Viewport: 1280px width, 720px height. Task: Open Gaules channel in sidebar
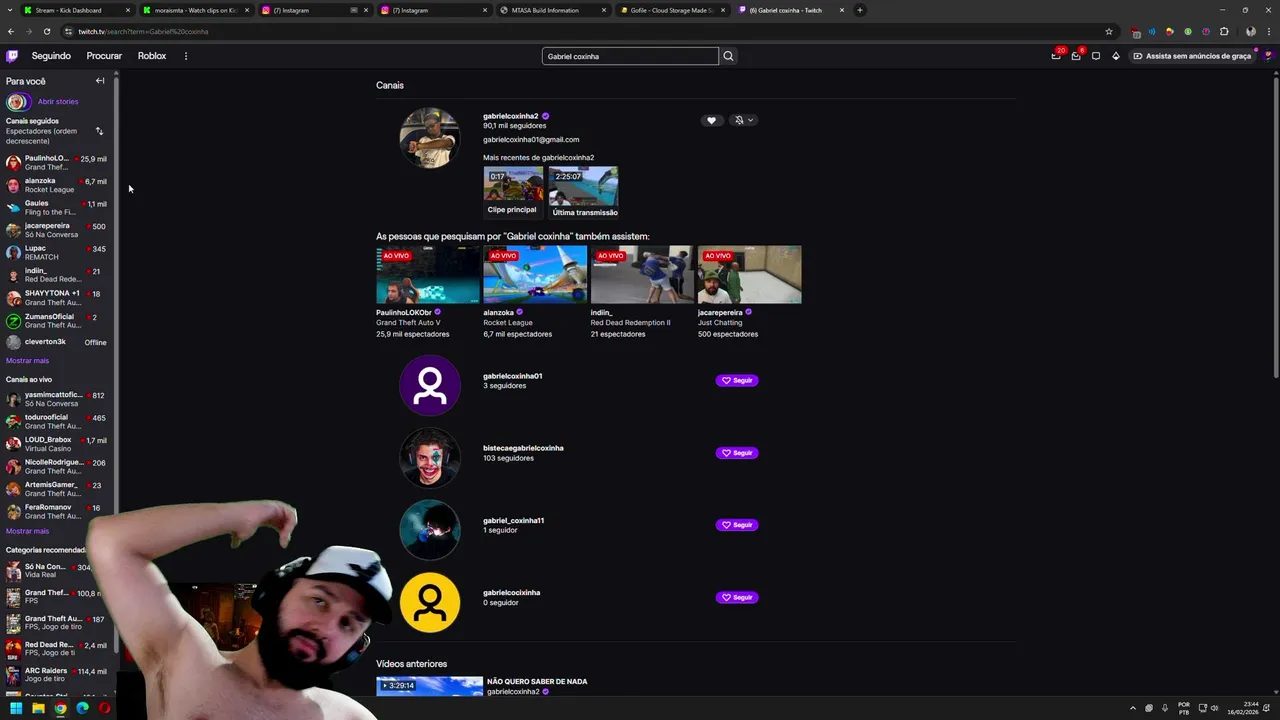coord(58,207)
